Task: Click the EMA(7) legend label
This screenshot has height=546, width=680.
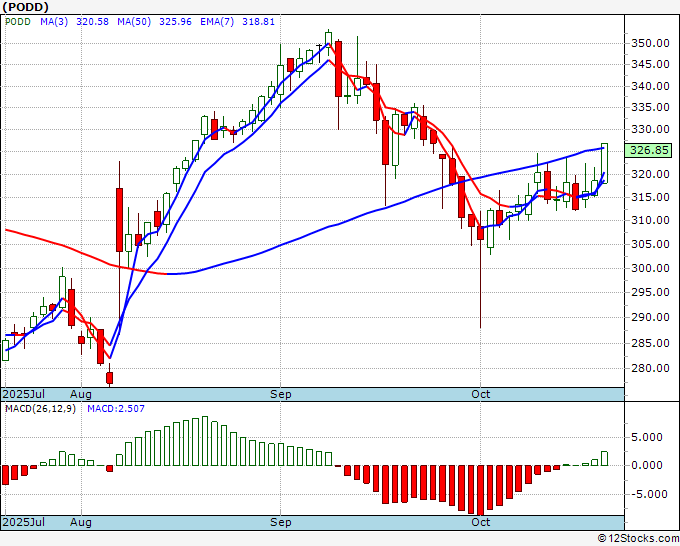Action: tap(217, 22)
